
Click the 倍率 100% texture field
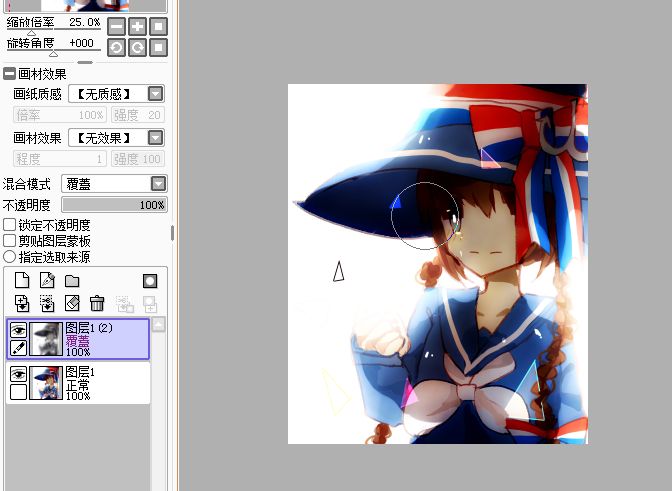(x=60, y=115)
